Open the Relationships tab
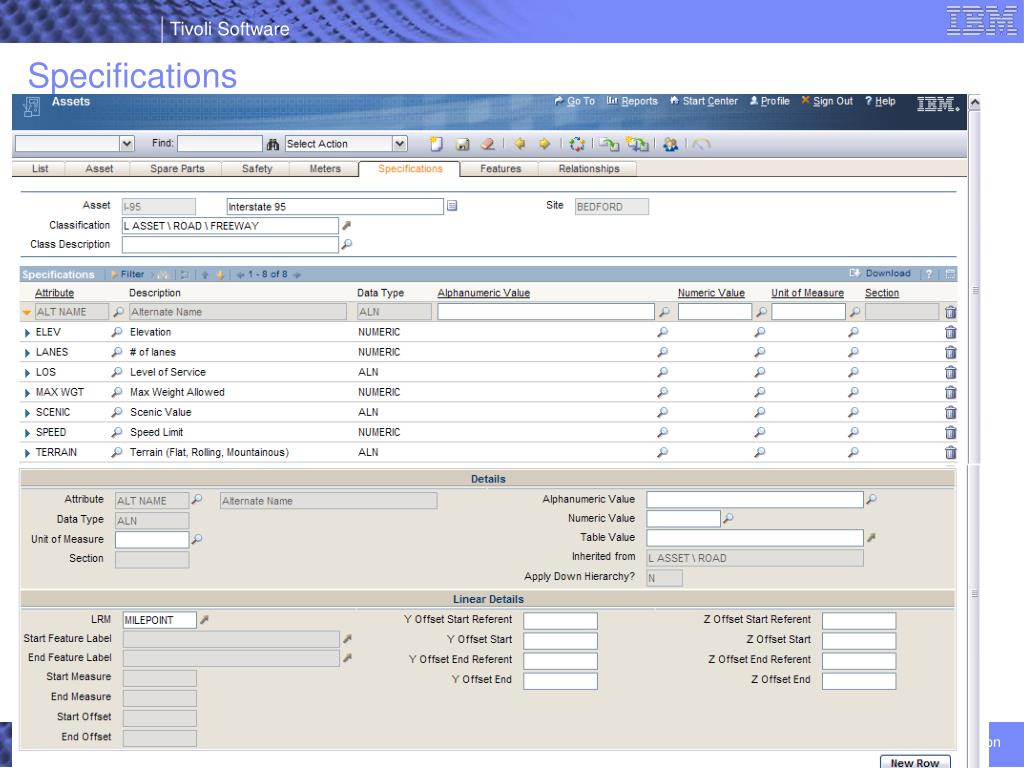1024x768 pixels. [x=588, y=168]
